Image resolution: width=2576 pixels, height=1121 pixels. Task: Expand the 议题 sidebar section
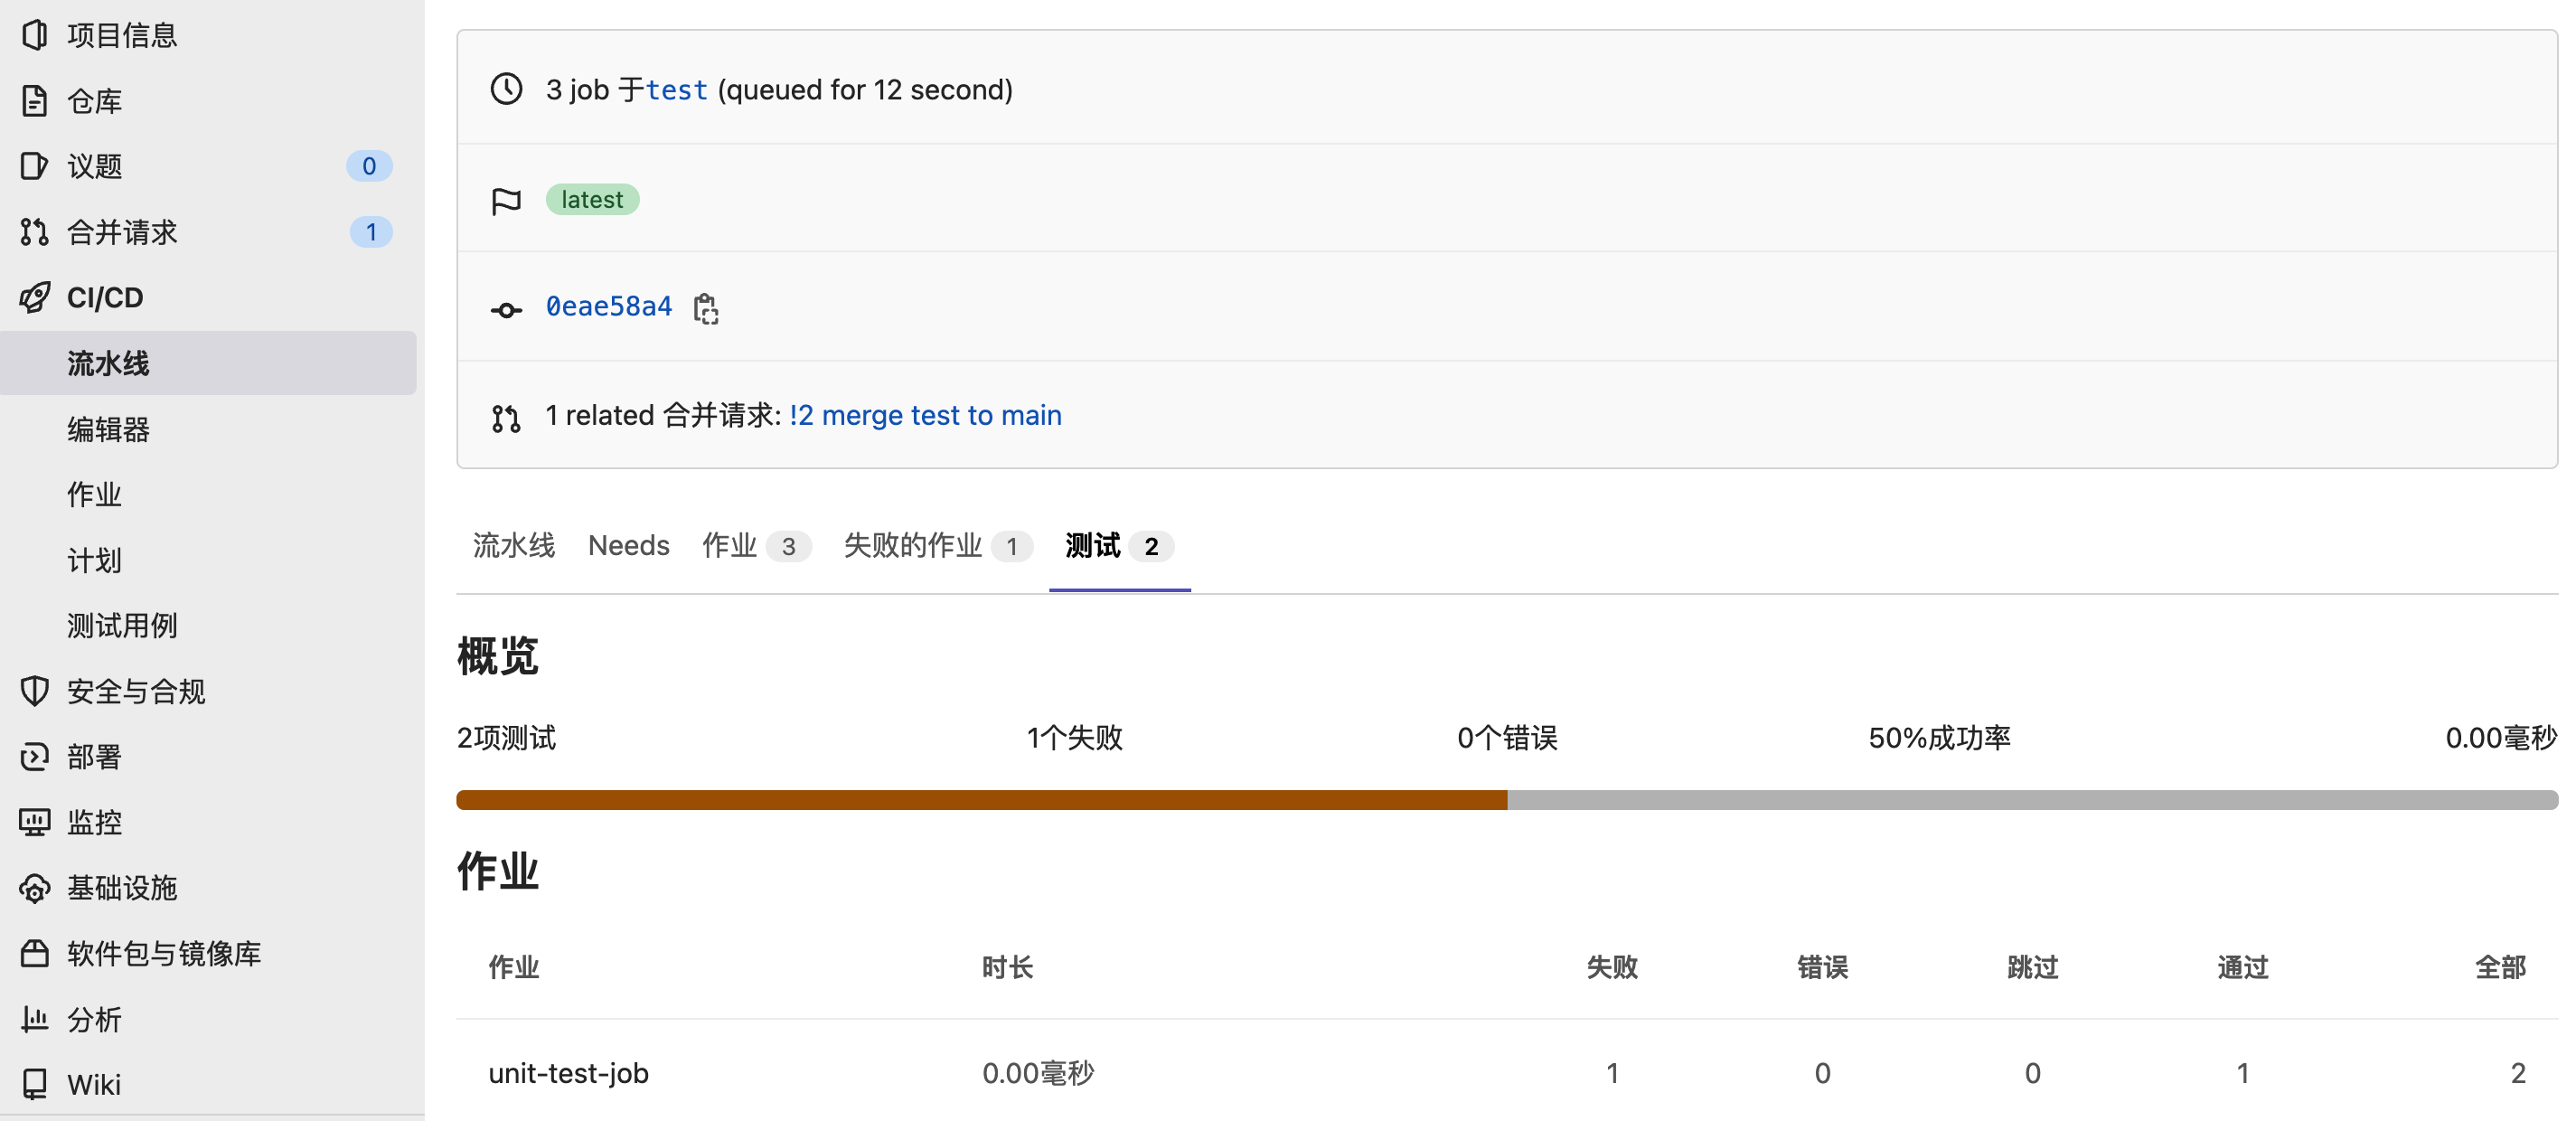[95, 166]
